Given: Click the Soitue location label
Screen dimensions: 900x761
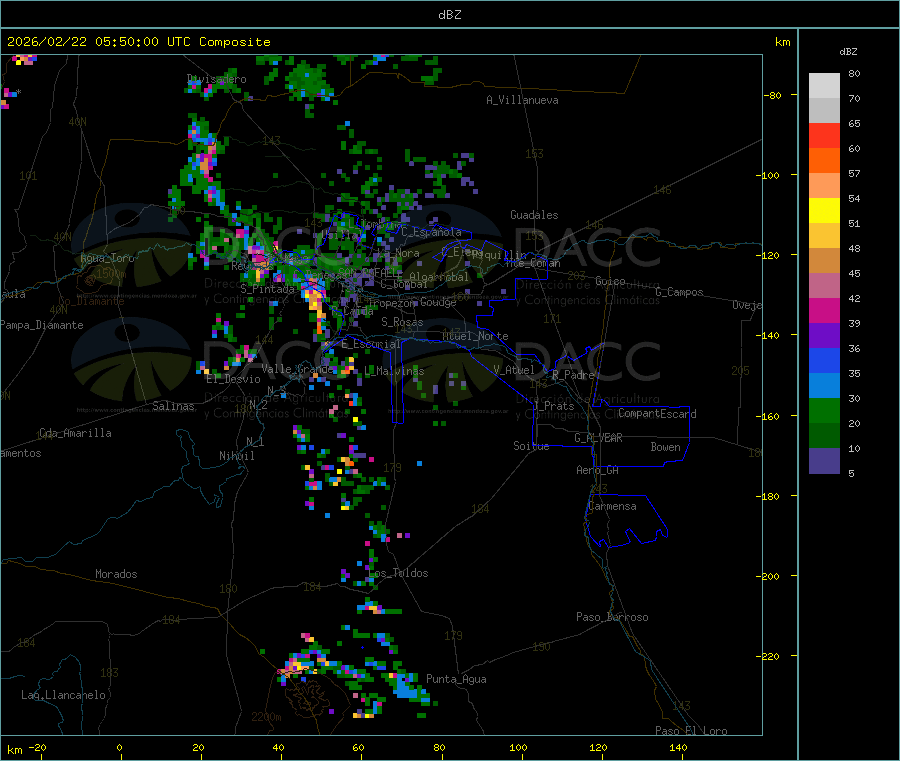Looking at the screenshot, I should pos(532,446).
